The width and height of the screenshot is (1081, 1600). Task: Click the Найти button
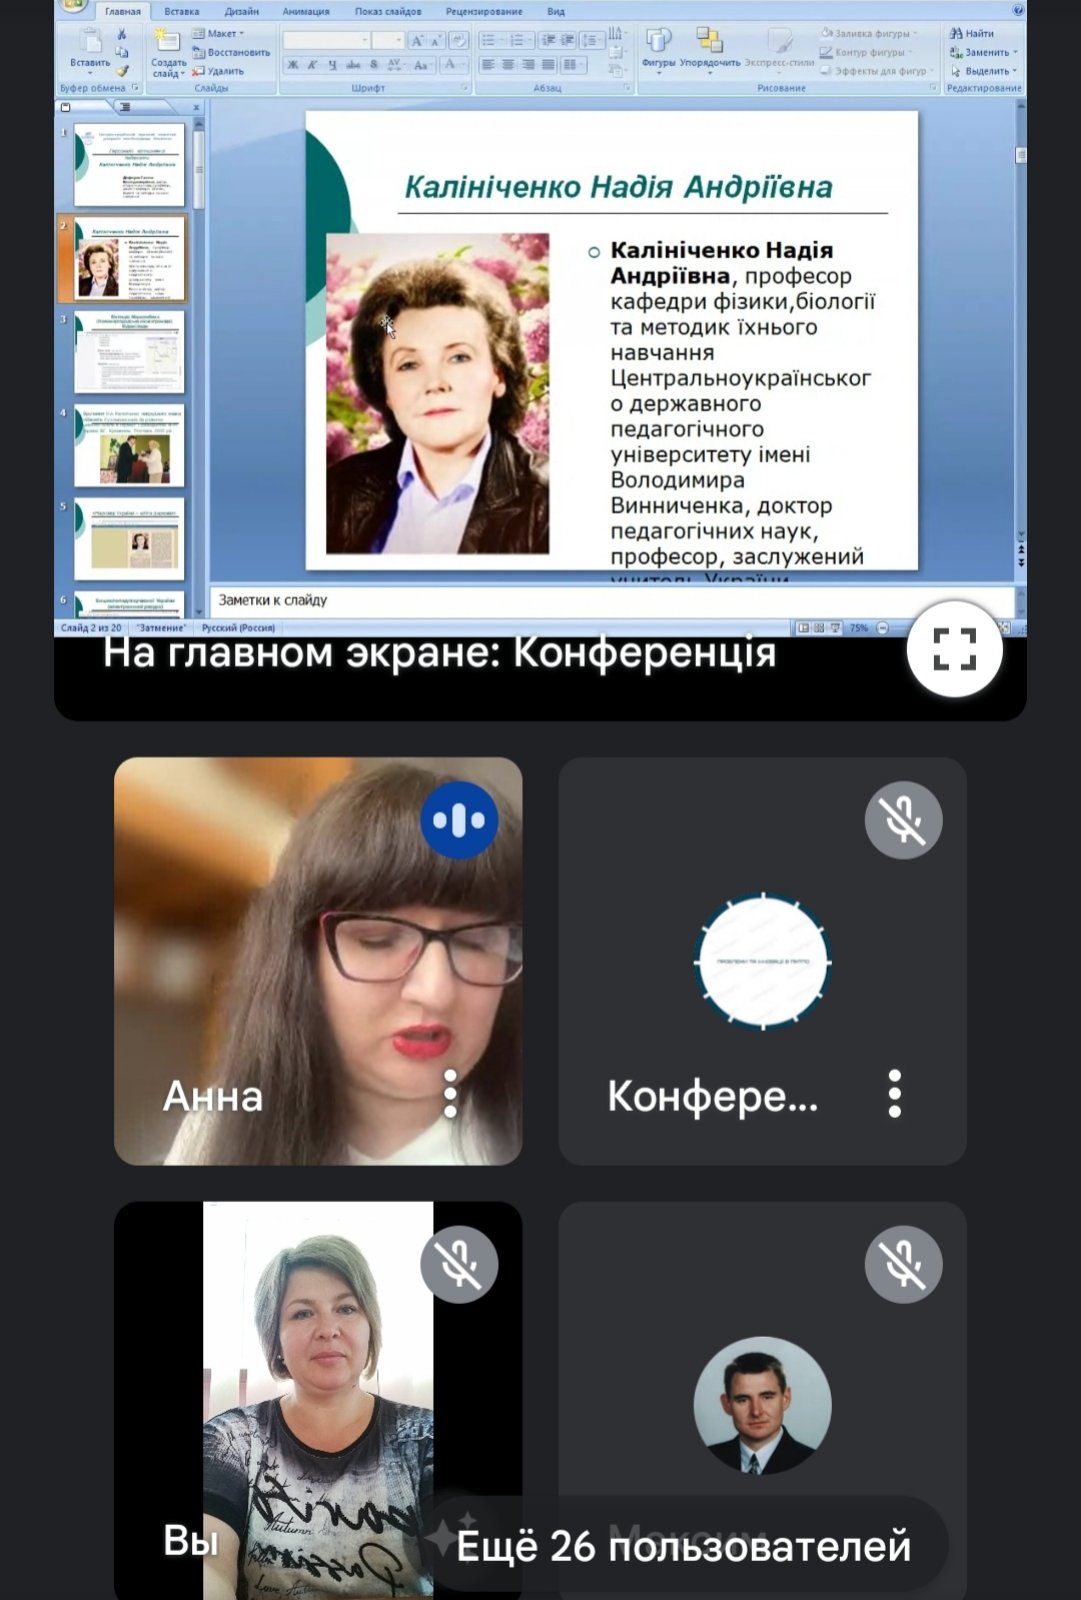972,33
